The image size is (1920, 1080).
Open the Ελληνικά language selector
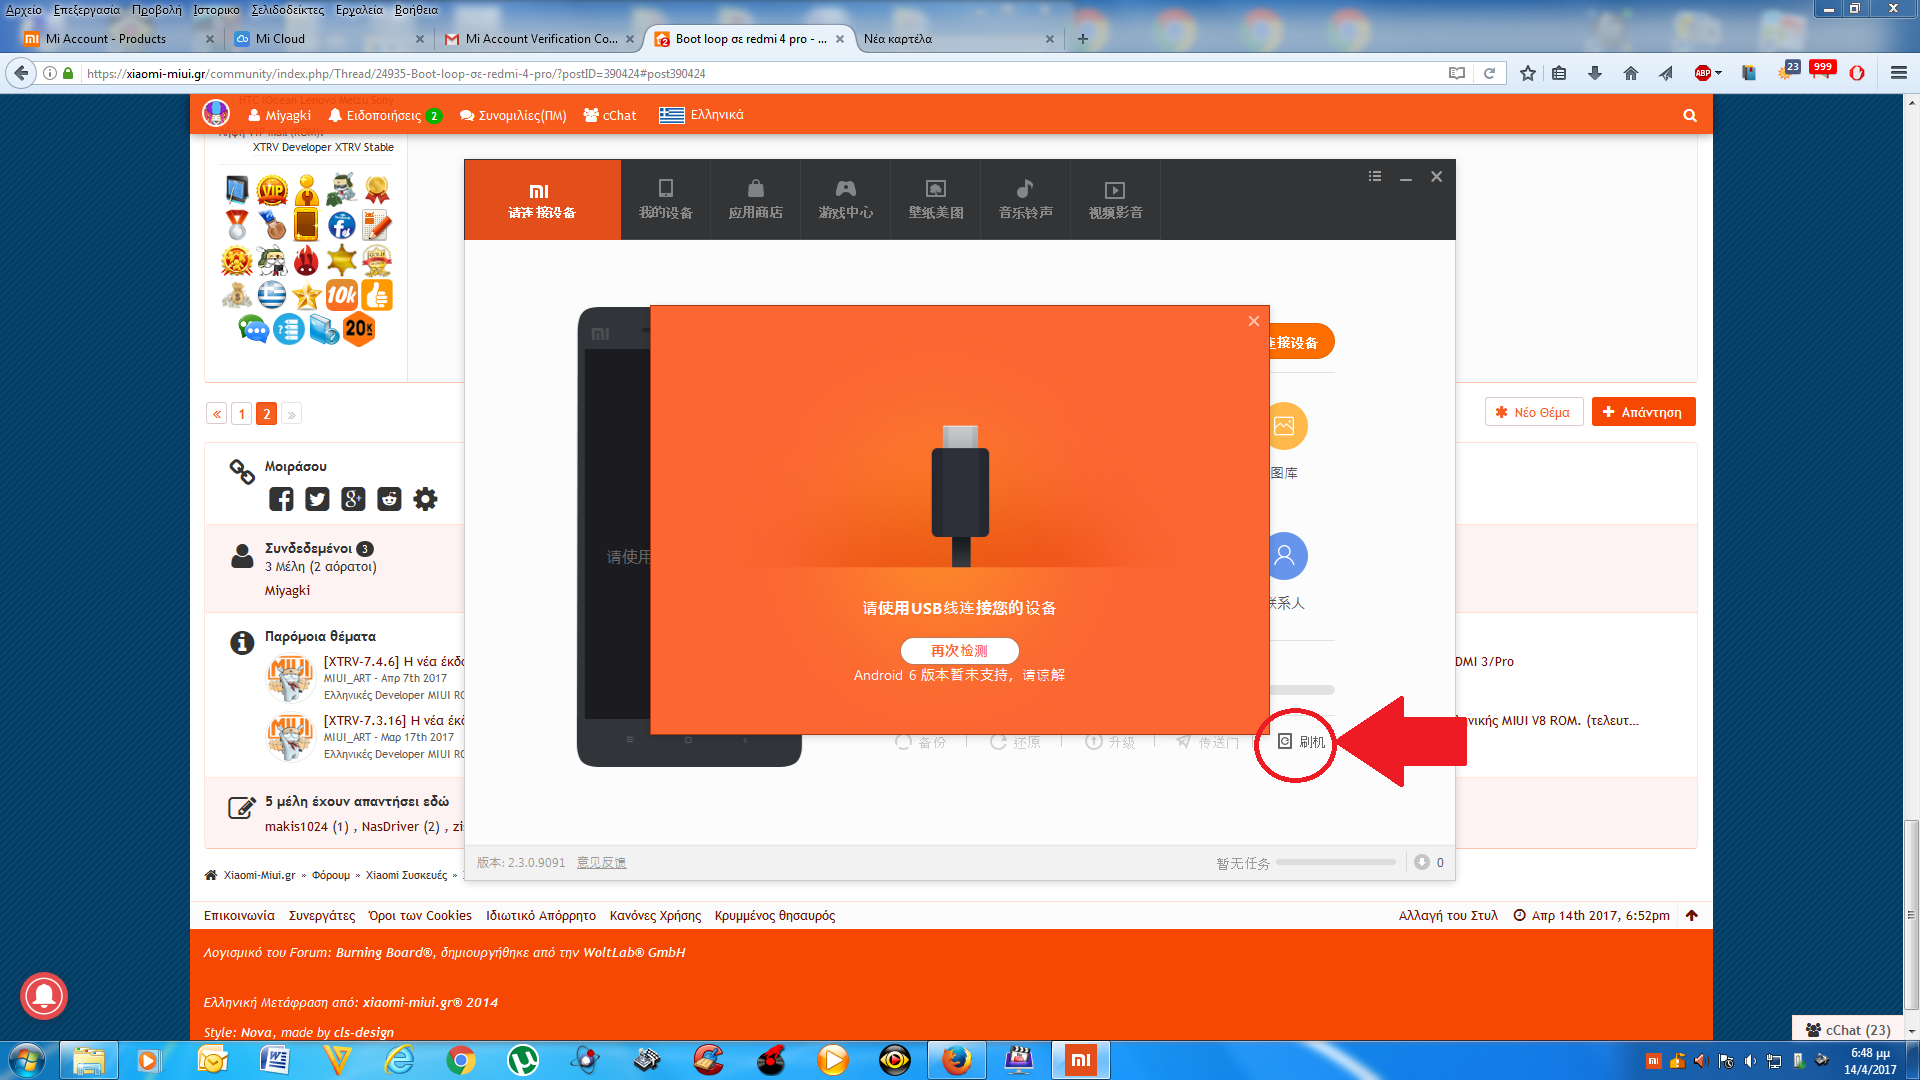[x=702, y=115]
